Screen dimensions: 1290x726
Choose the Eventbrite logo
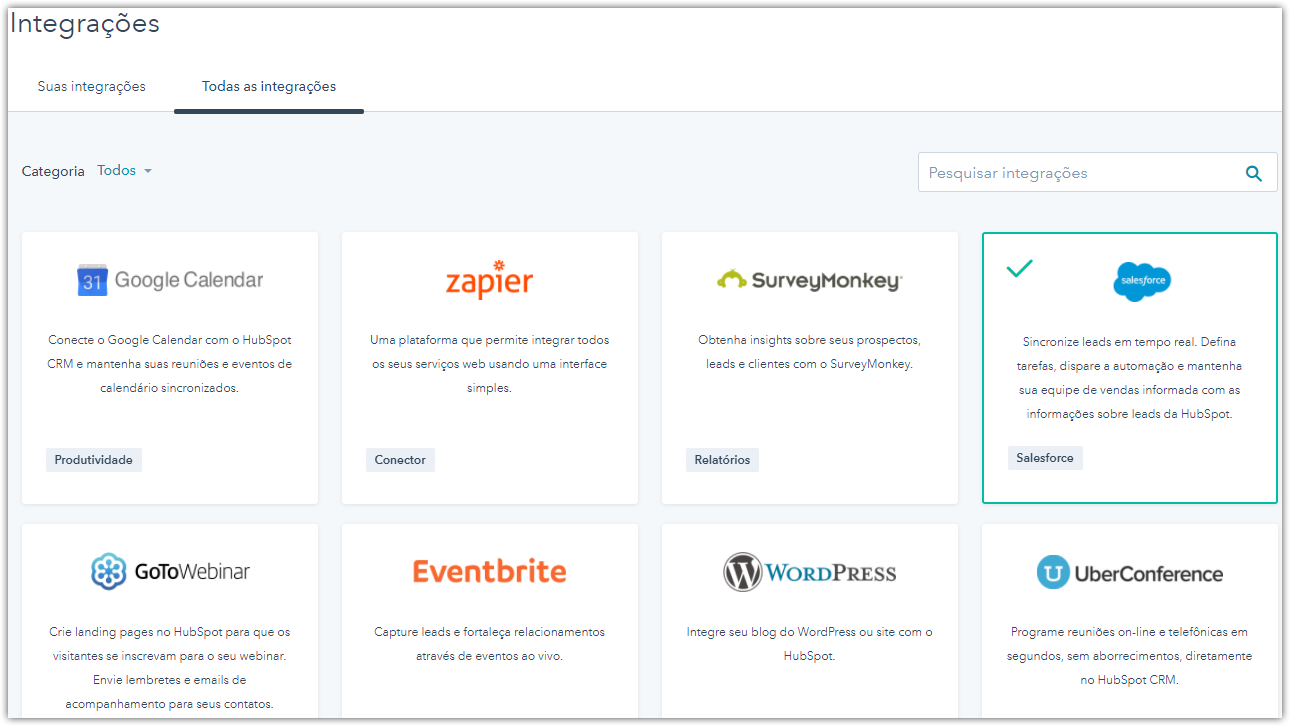click(489, 572)
